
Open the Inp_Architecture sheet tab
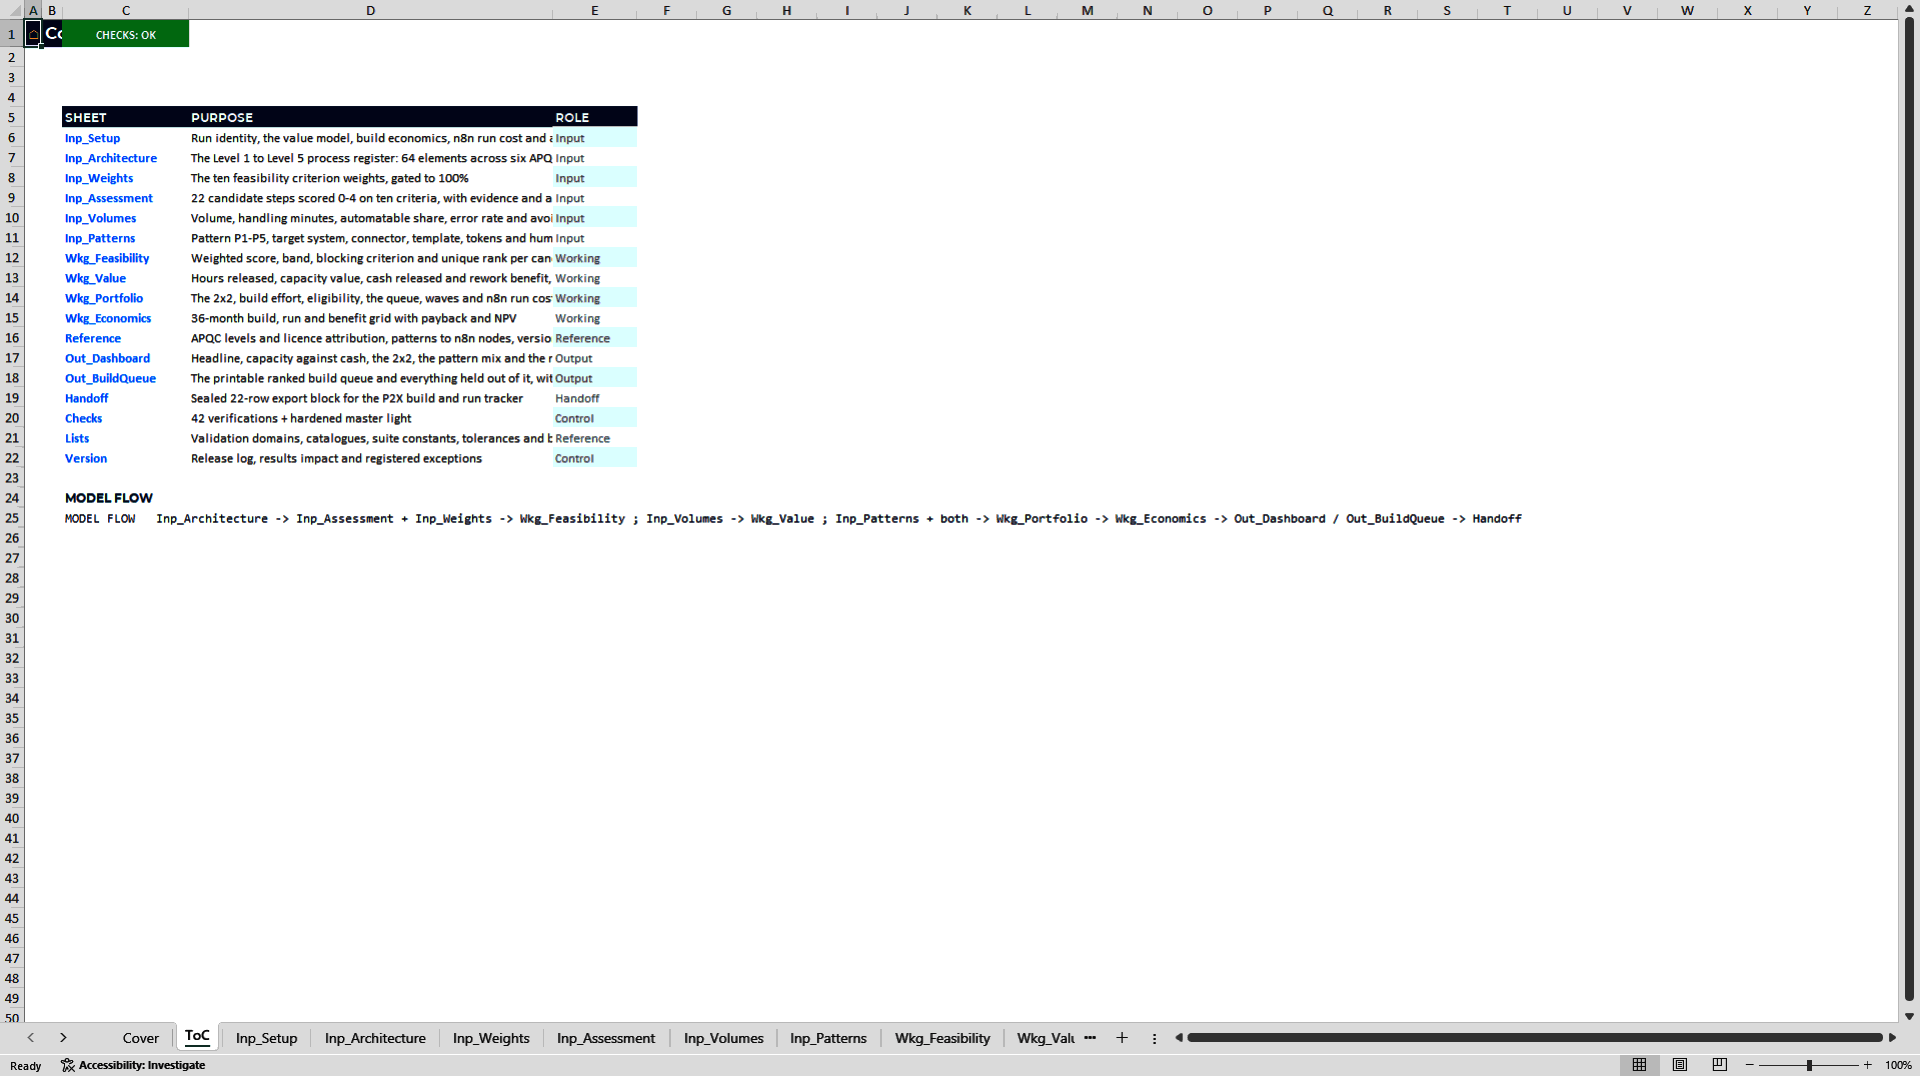[375, 1038]
